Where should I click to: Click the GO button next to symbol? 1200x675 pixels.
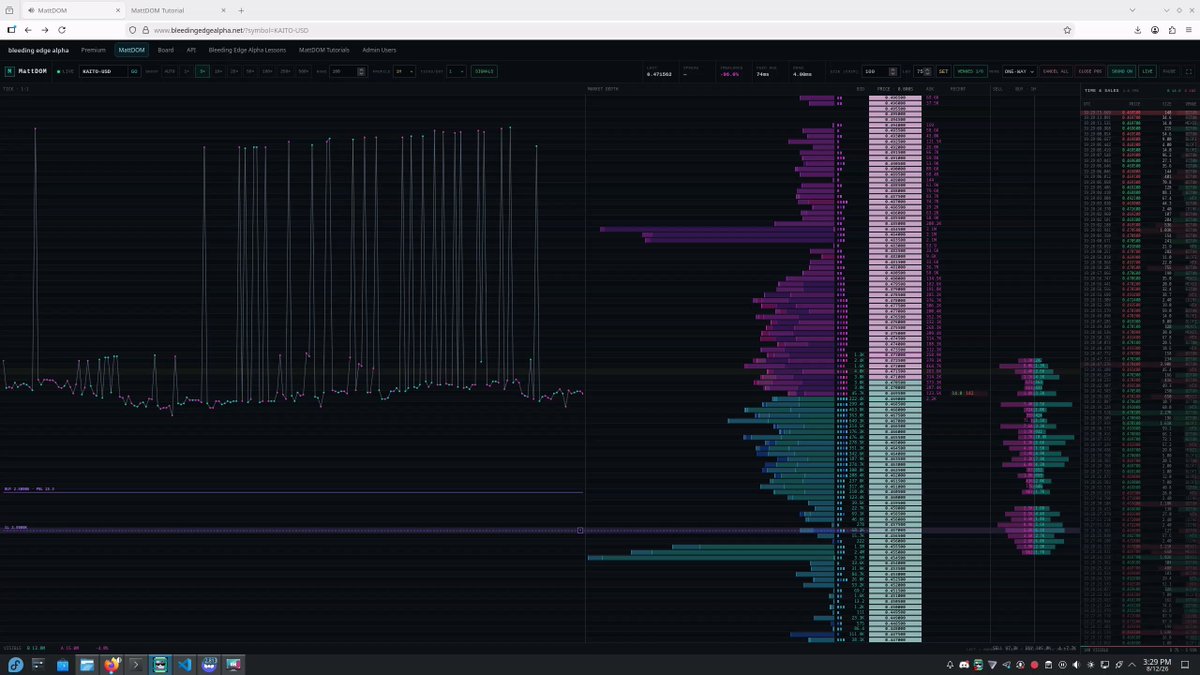coord(134,71)
